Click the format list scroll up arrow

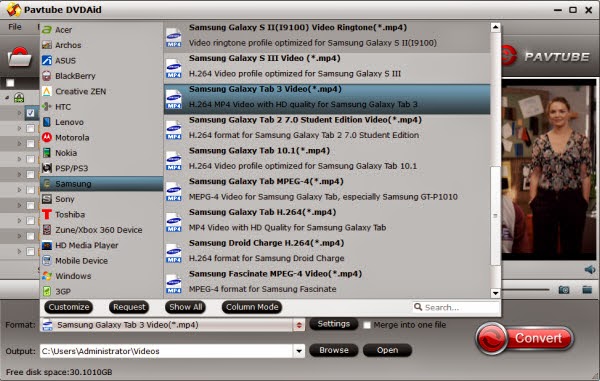pyautogui.click(x=496, y=27)
